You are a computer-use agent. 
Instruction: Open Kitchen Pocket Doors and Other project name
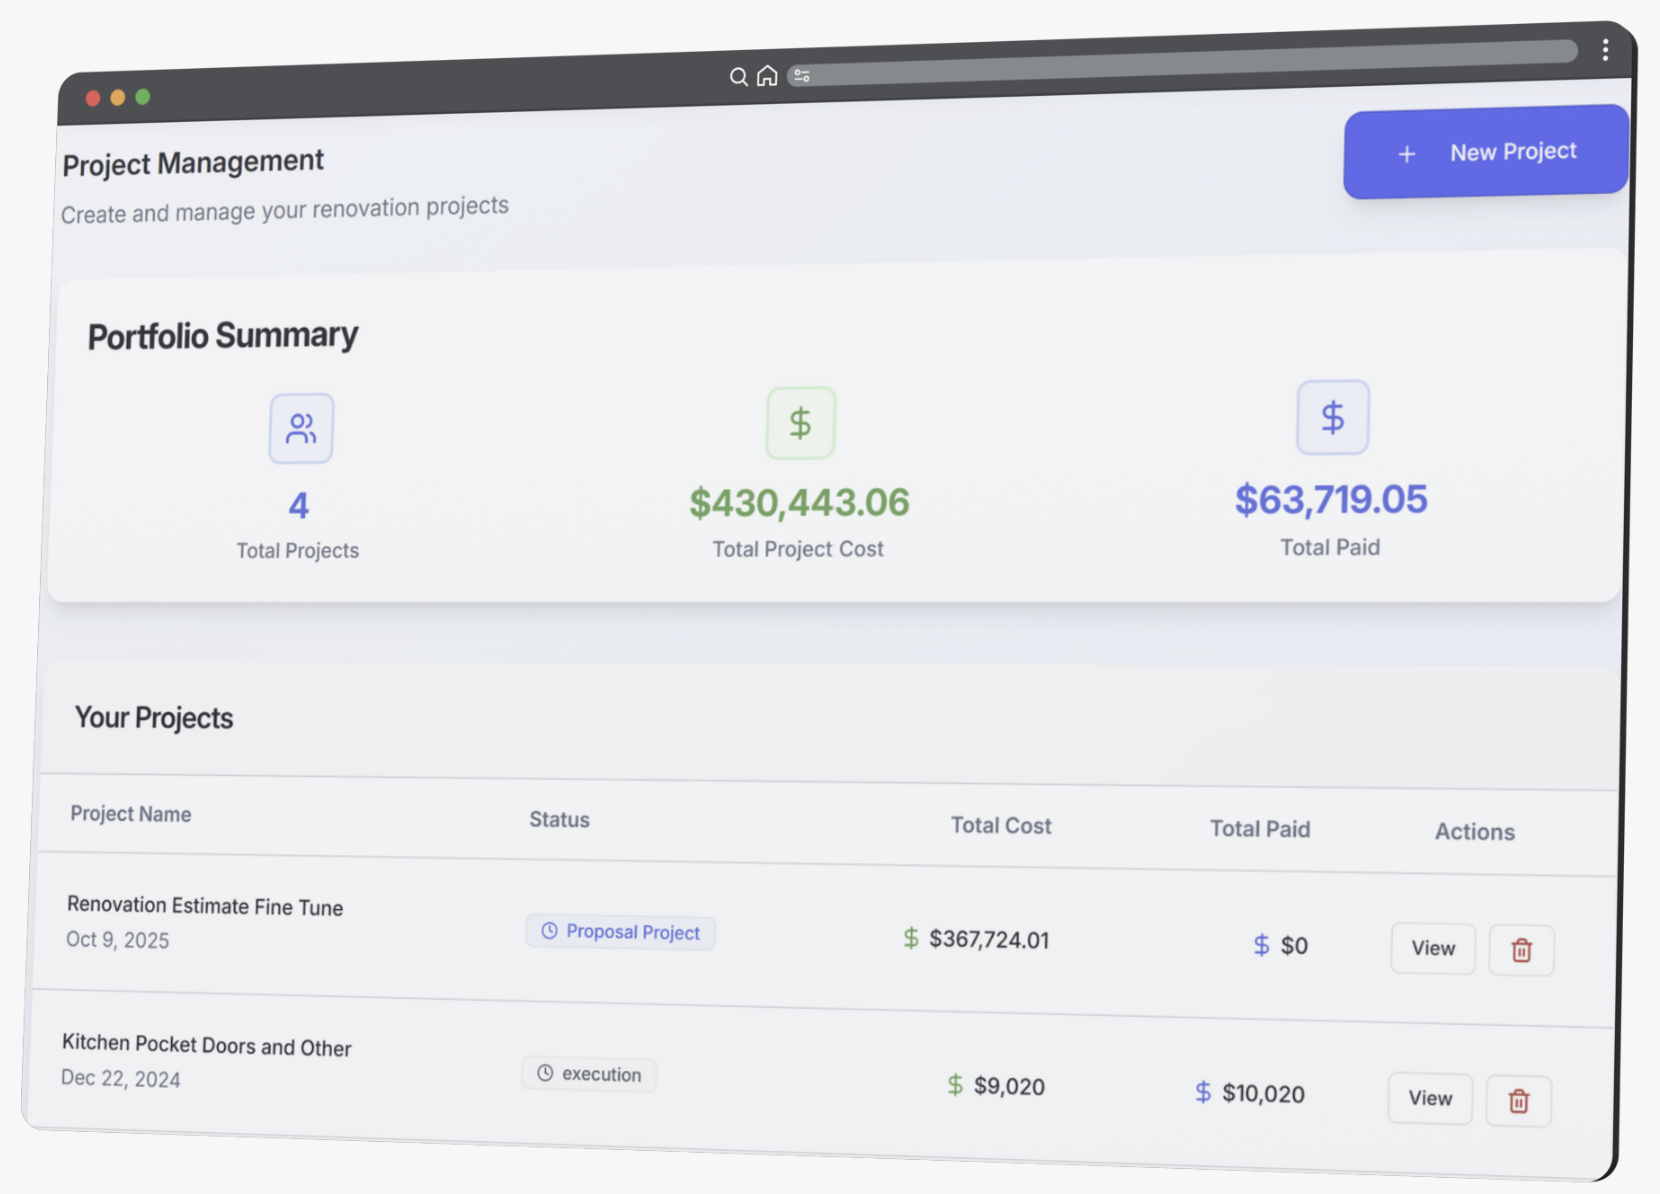(x=206, y=1045)
